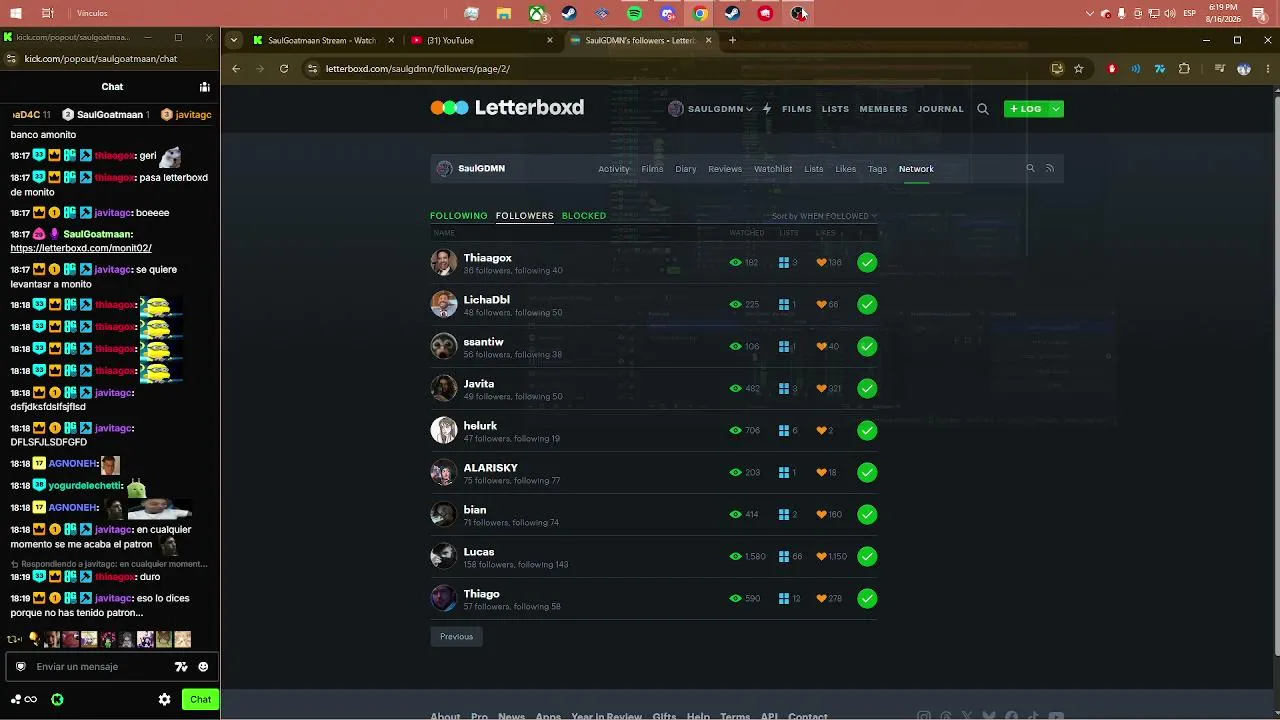Open the Help footer link
This screenshot has width=1280, height=720.
698,716
